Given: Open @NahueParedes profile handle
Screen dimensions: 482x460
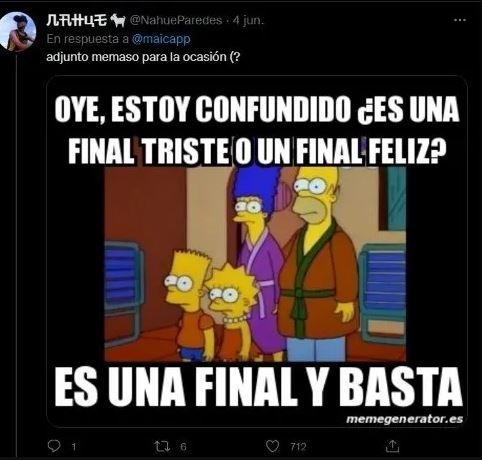Looking at the screenshot, I should pos(176,20).
